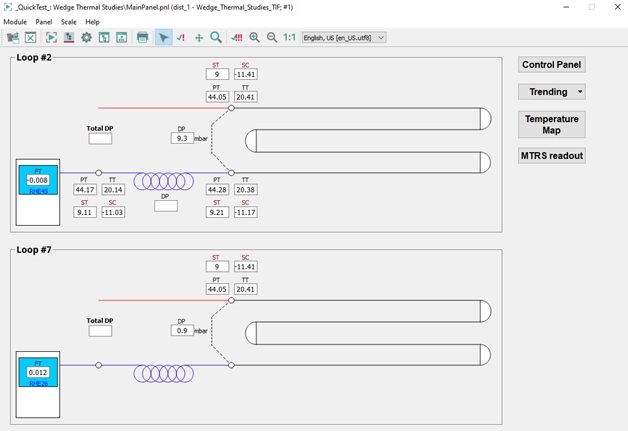Open settings with the gear icon
The width and height of the screenshot is (628, 431).
point(87,38)
